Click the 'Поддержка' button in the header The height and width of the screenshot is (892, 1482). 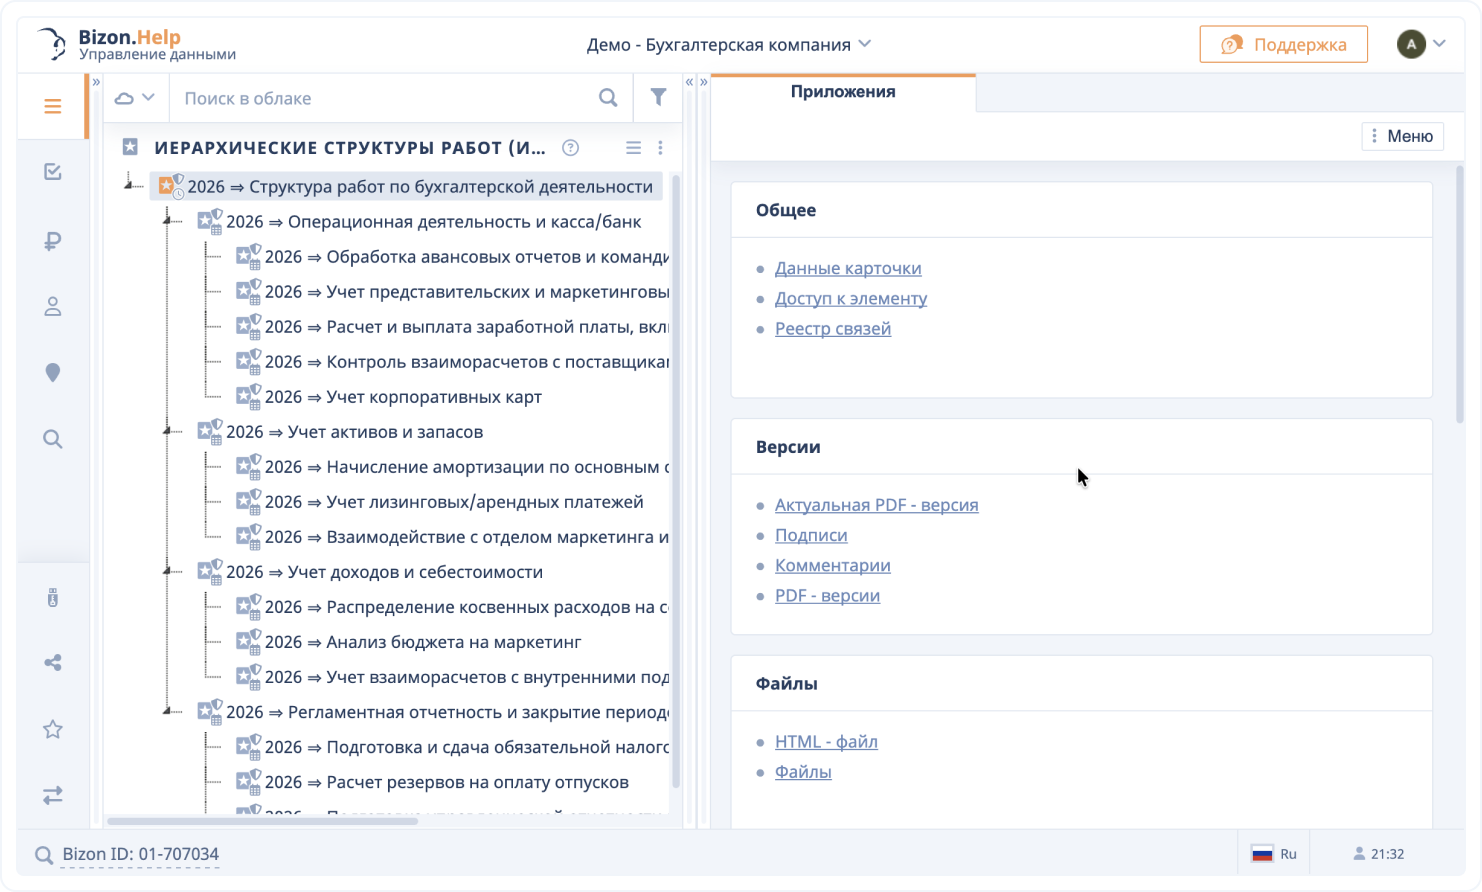point(1283,44)
